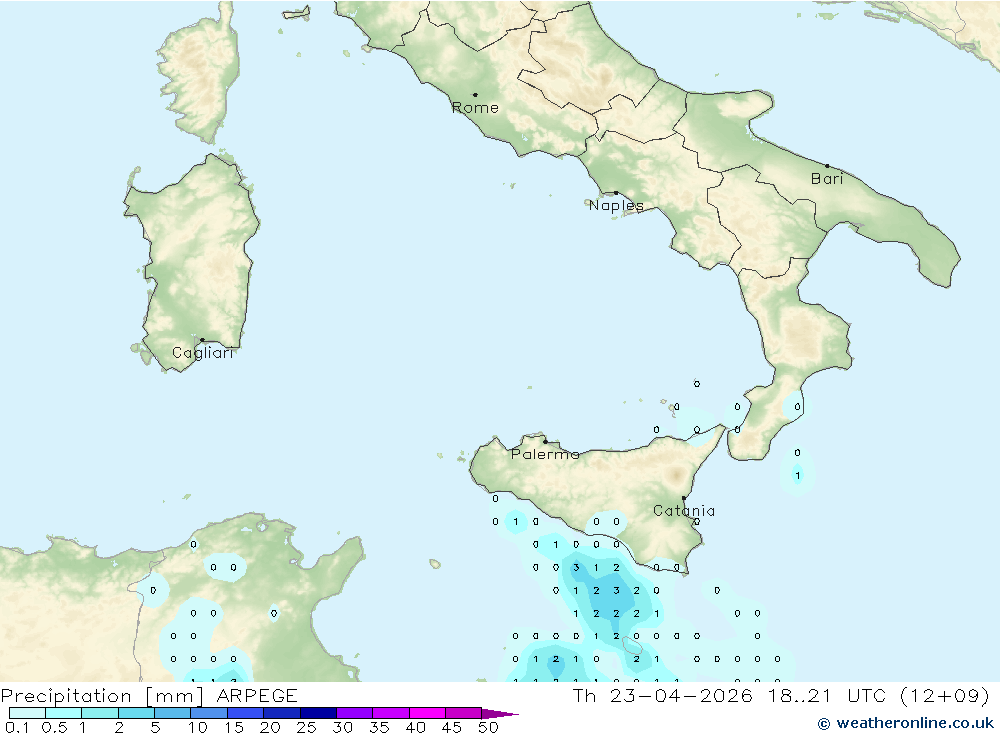The image size is (1000, 733).
Task: Click the Naples city label
Action: pyautogui.click(x=616, y=205)
